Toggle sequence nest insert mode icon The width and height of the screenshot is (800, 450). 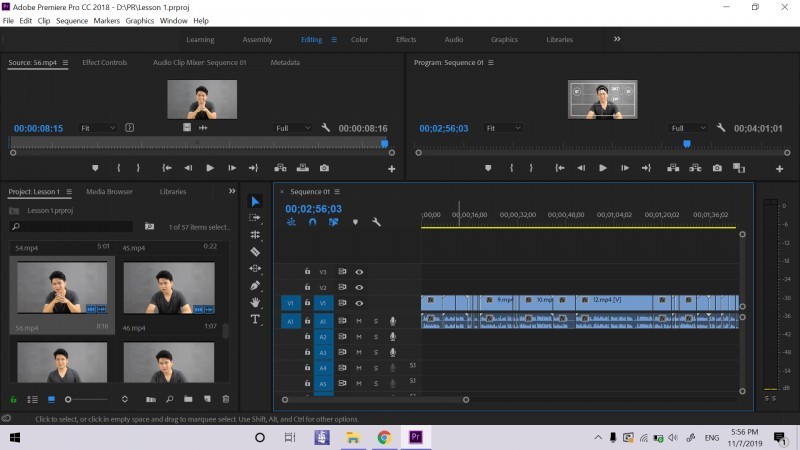click(291, 222)
